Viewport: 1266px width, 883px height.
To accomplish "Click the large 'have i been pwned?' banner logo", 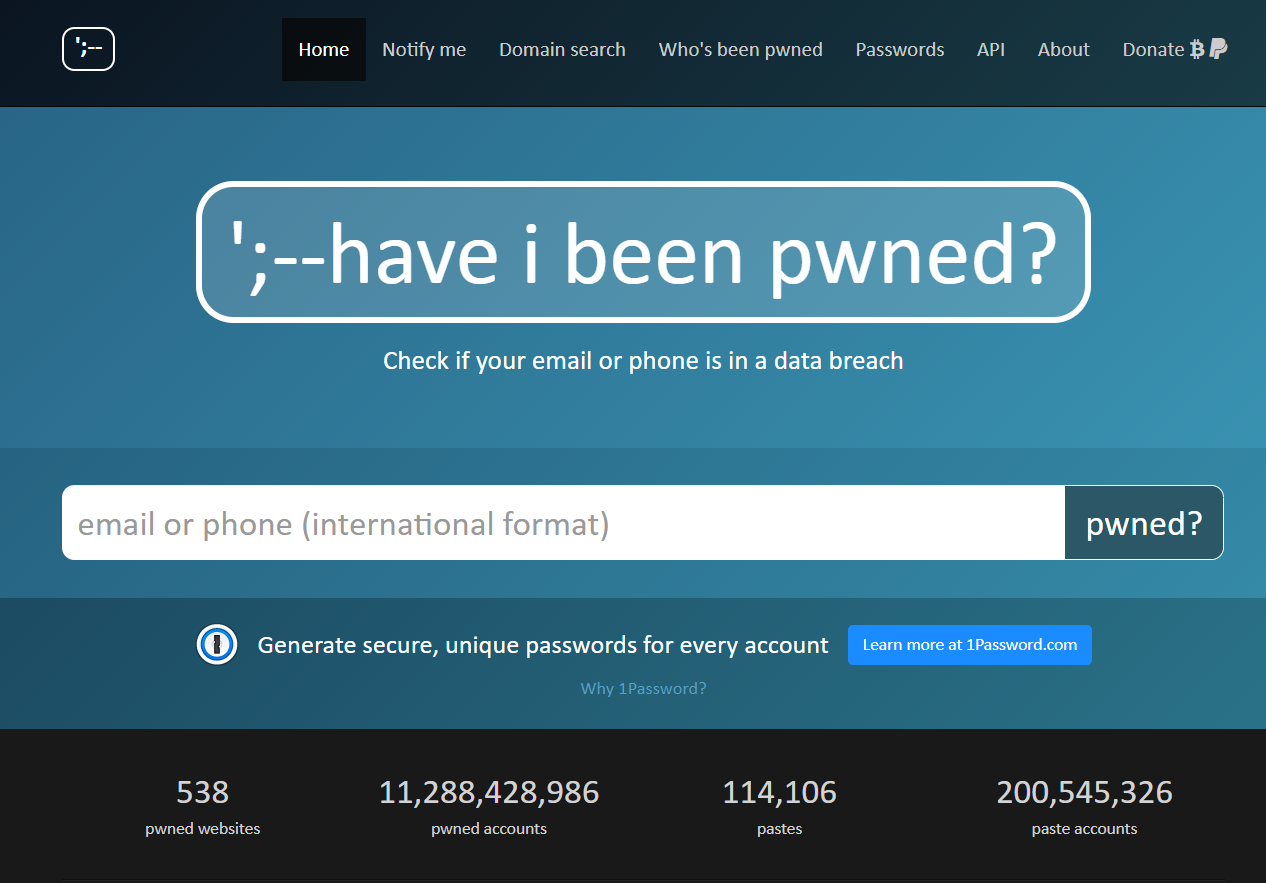I will (x=643, y=252).
